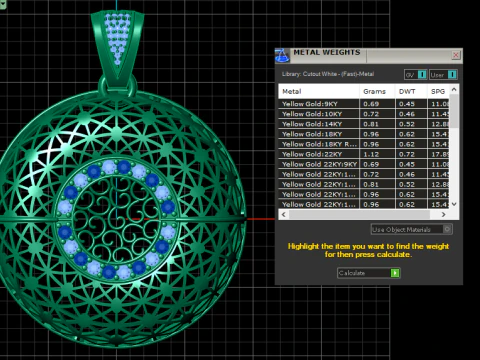Sort by the SPG column header
480x360 pixels.
(438, 91)
